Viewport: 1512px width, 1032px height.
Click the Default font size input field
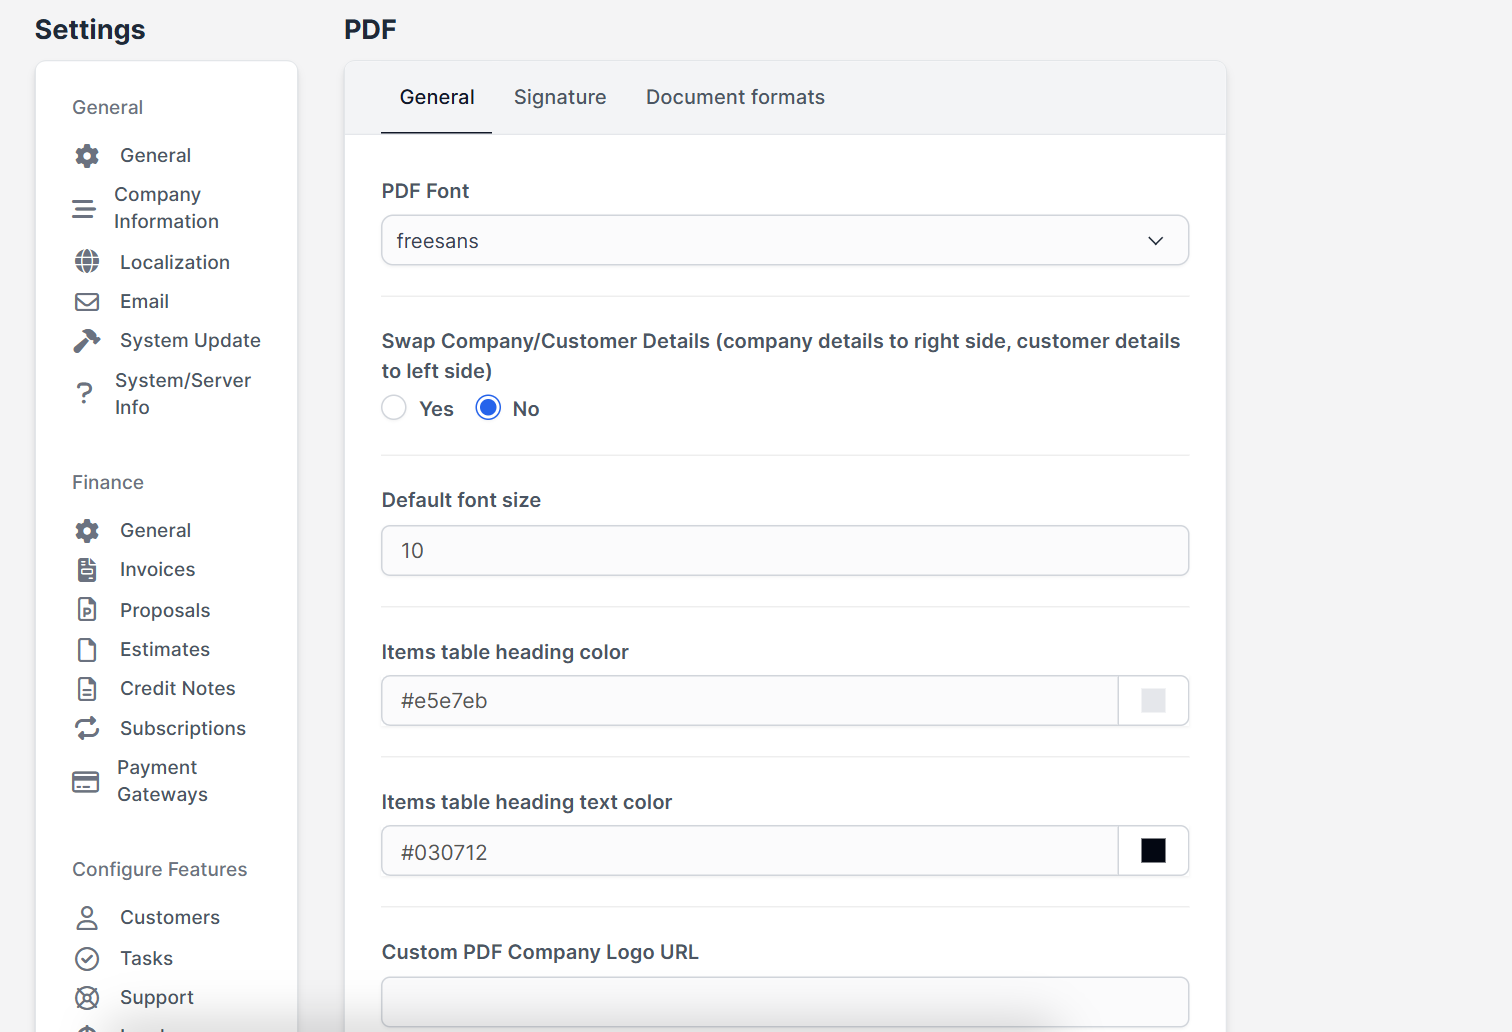pyautogui.click(x=785, y=550)
